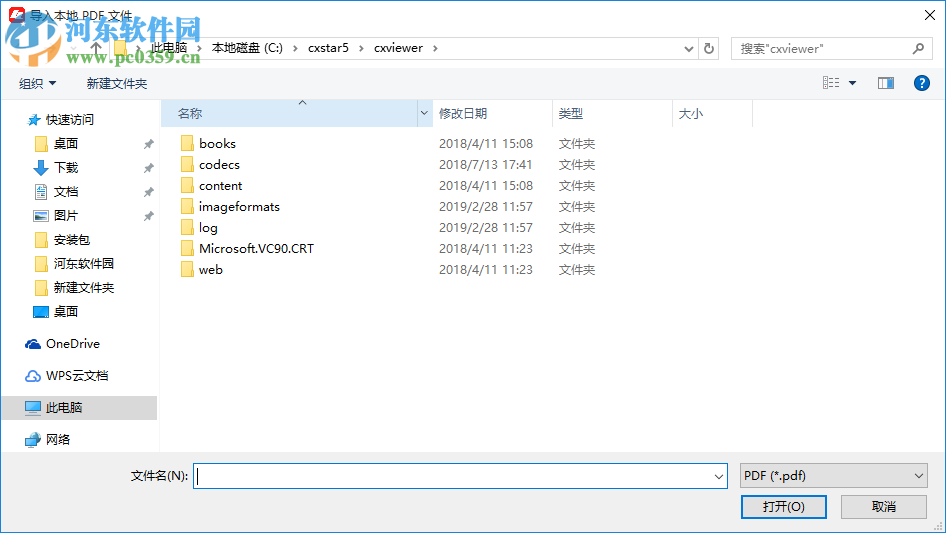Open the 组织 menu
Viewport: 946px width, 533px height.
pyautogui.click(x=37, y=83)
